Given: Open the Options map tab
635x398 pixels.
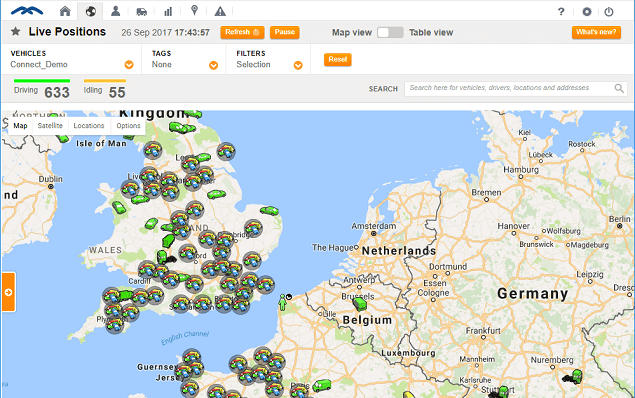Looking at the screenshot, I should coord(128,126).
